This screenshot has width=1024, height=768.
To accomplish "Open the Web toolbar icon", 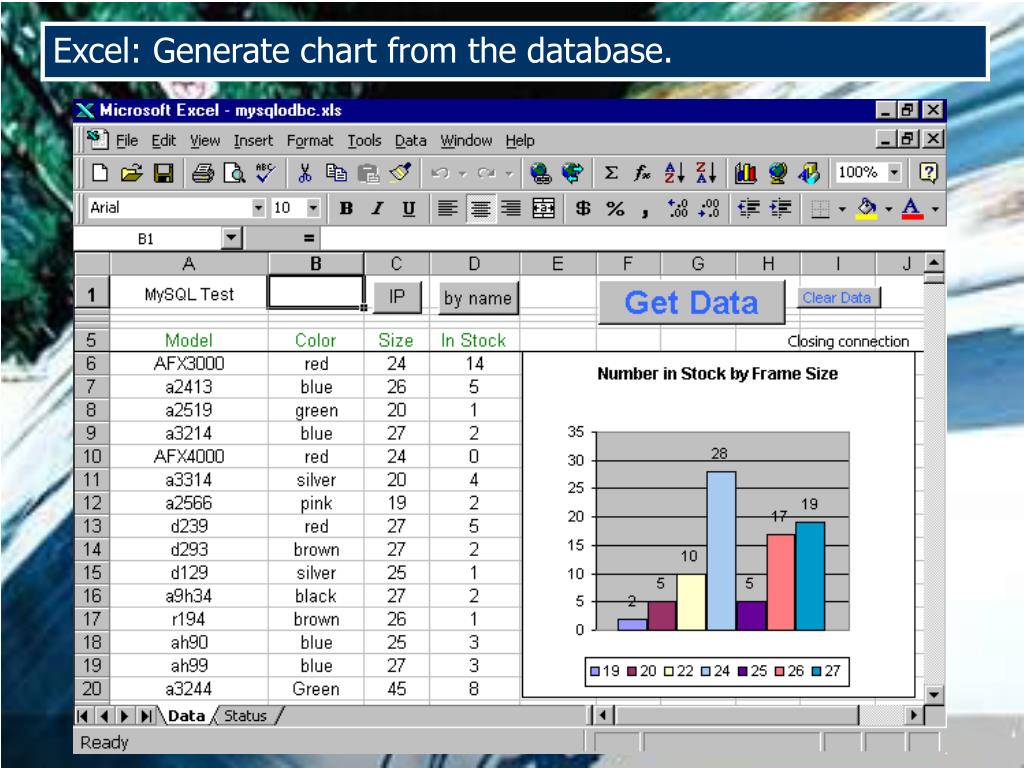I will [x=572, y=173].
